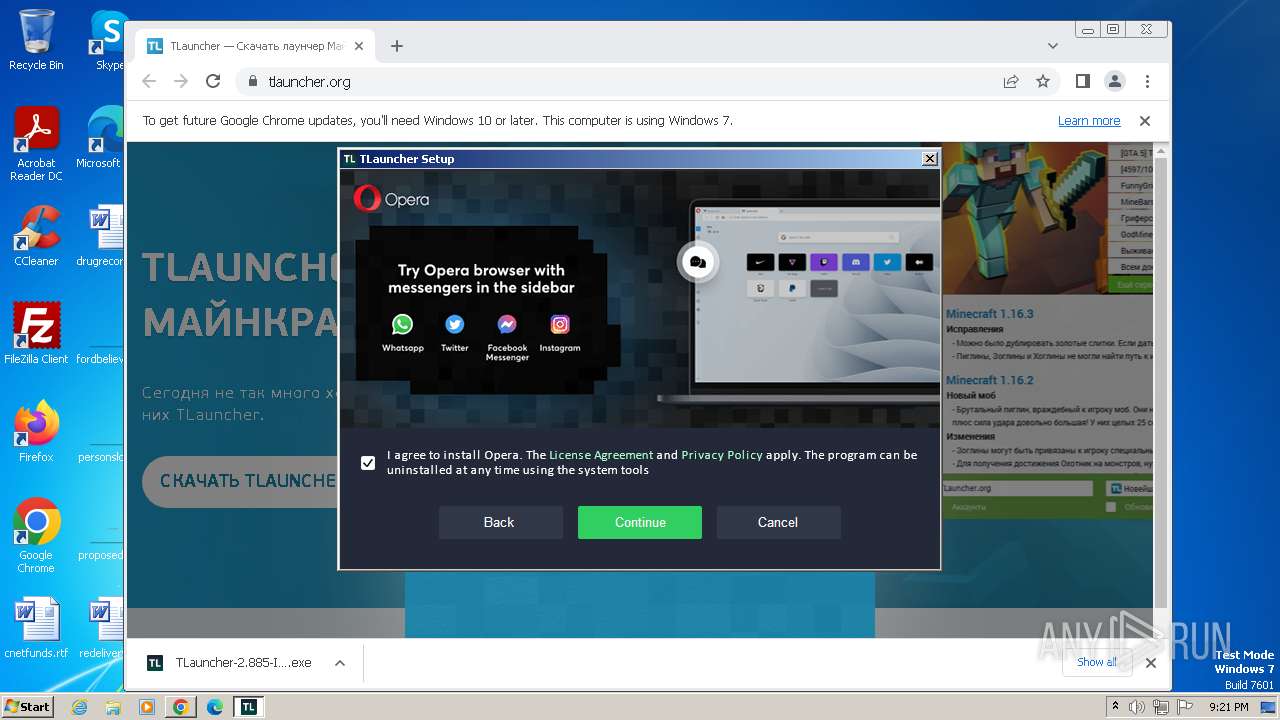Open Chrome's side panel icon
Image resolution: width=1280 pixels, height=720 pixels.
point(1083,81)
